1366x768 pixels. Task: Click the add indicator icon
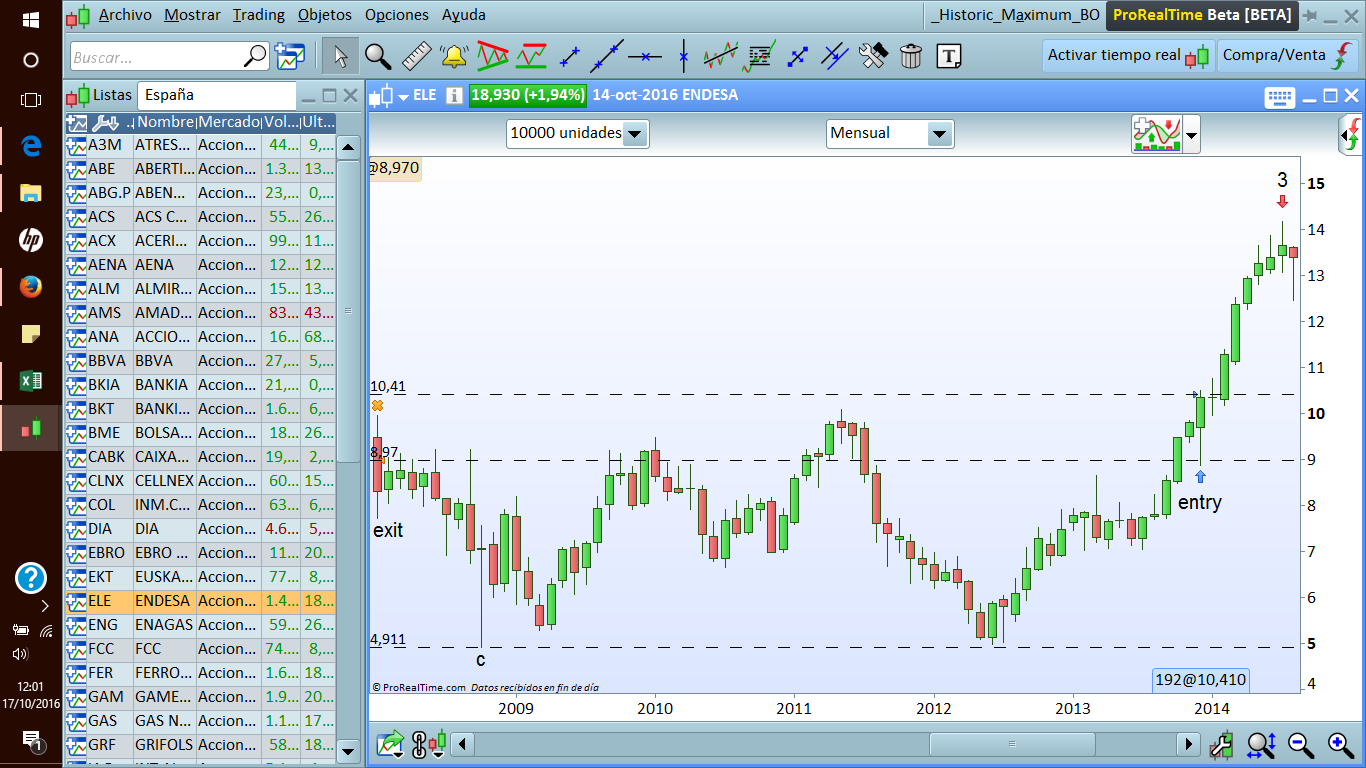(x=1155, y=134)
